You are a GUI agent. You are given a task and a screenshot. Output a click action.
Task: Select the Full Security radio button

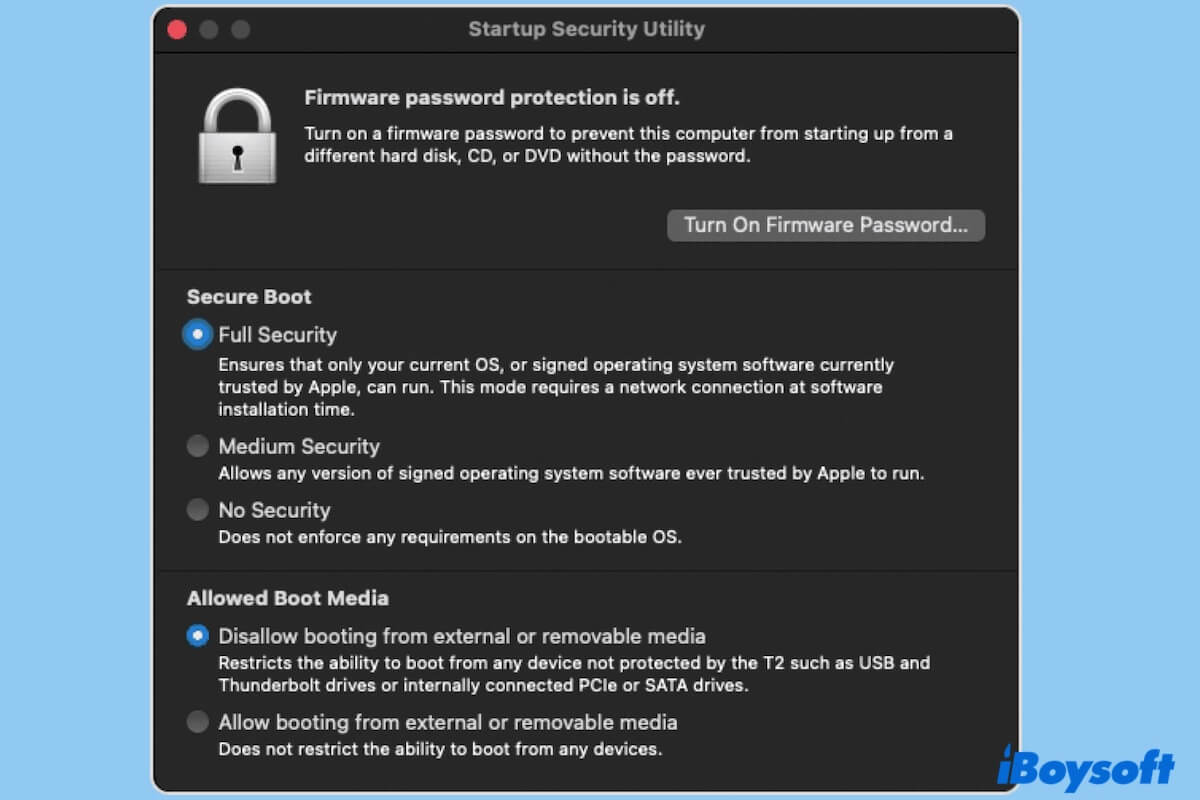pos(198,335)
